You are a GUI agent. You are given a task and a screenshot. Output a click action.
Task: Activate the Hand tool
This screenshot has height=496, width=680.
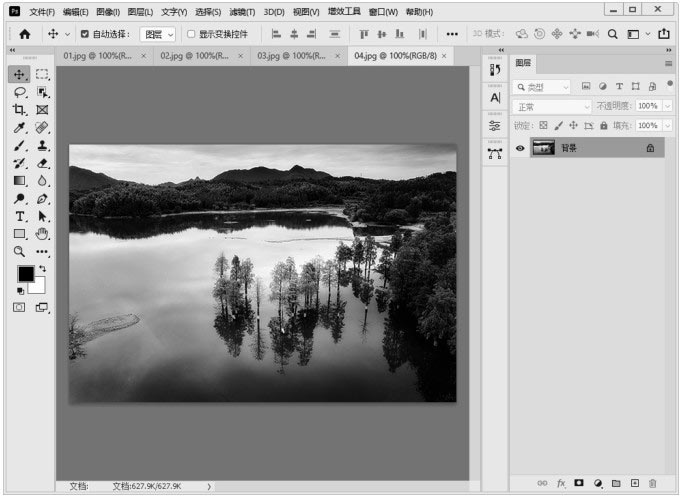(x=42, y=234)
